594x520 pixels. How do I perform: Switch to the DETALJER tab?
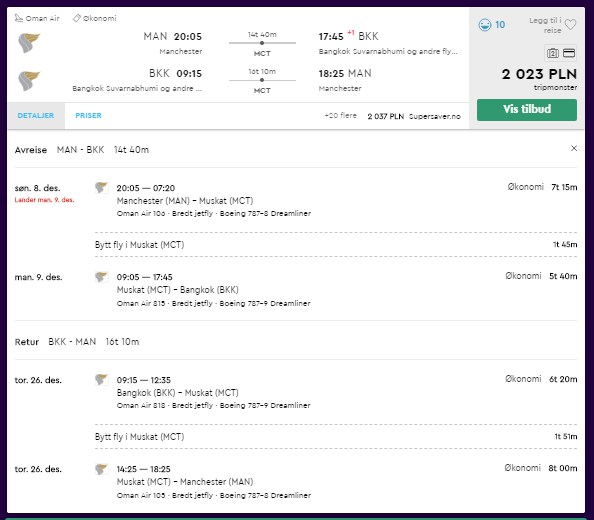click(x=36, y=116)
